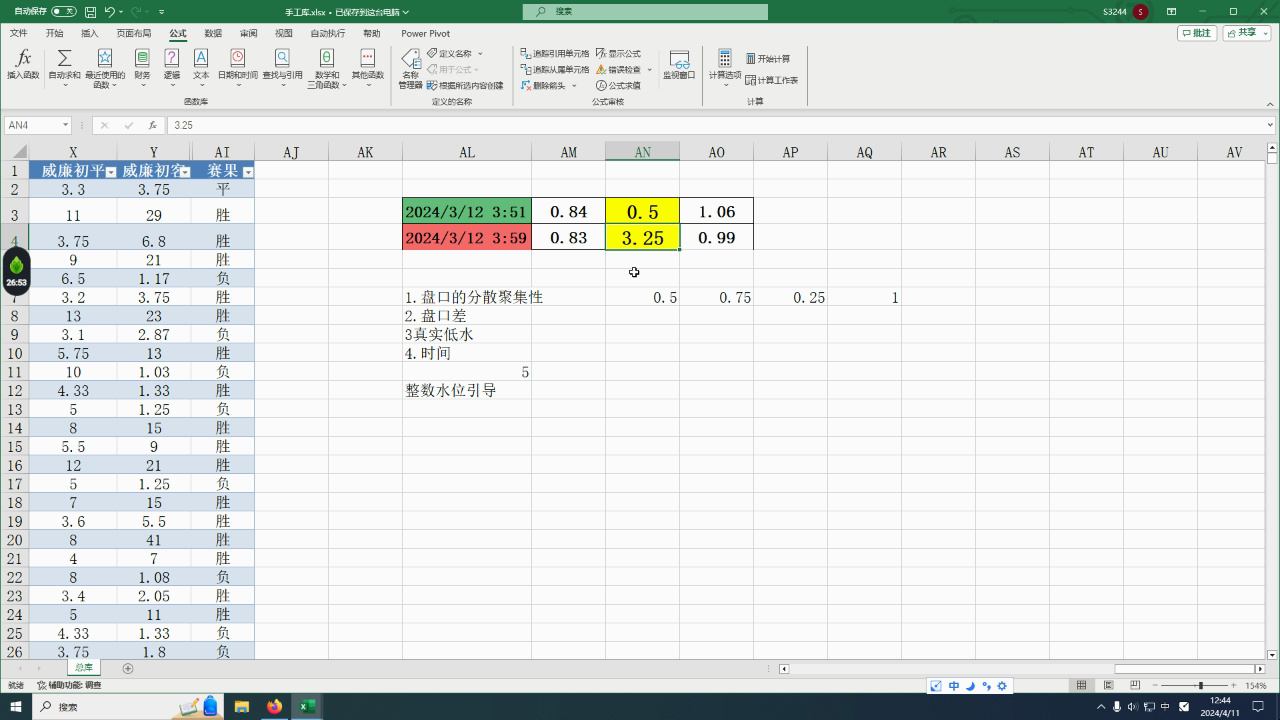Viewport: 1280px width, 720px height.
Task: Click Remove Arrows (删除箭头) button
Action: [543, 85]
